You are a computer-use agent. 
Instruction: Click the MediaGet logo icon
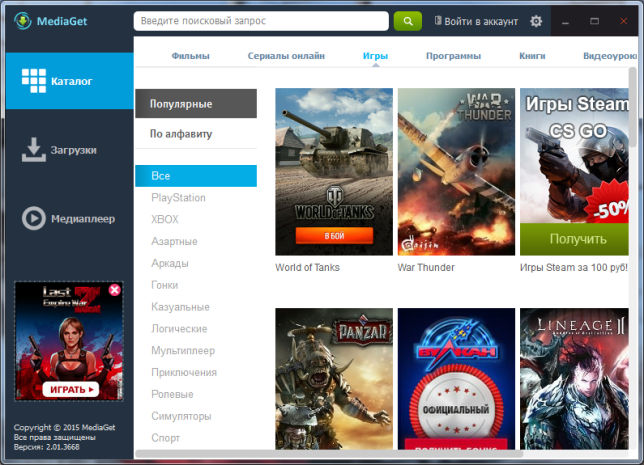(x=23, y=21)
